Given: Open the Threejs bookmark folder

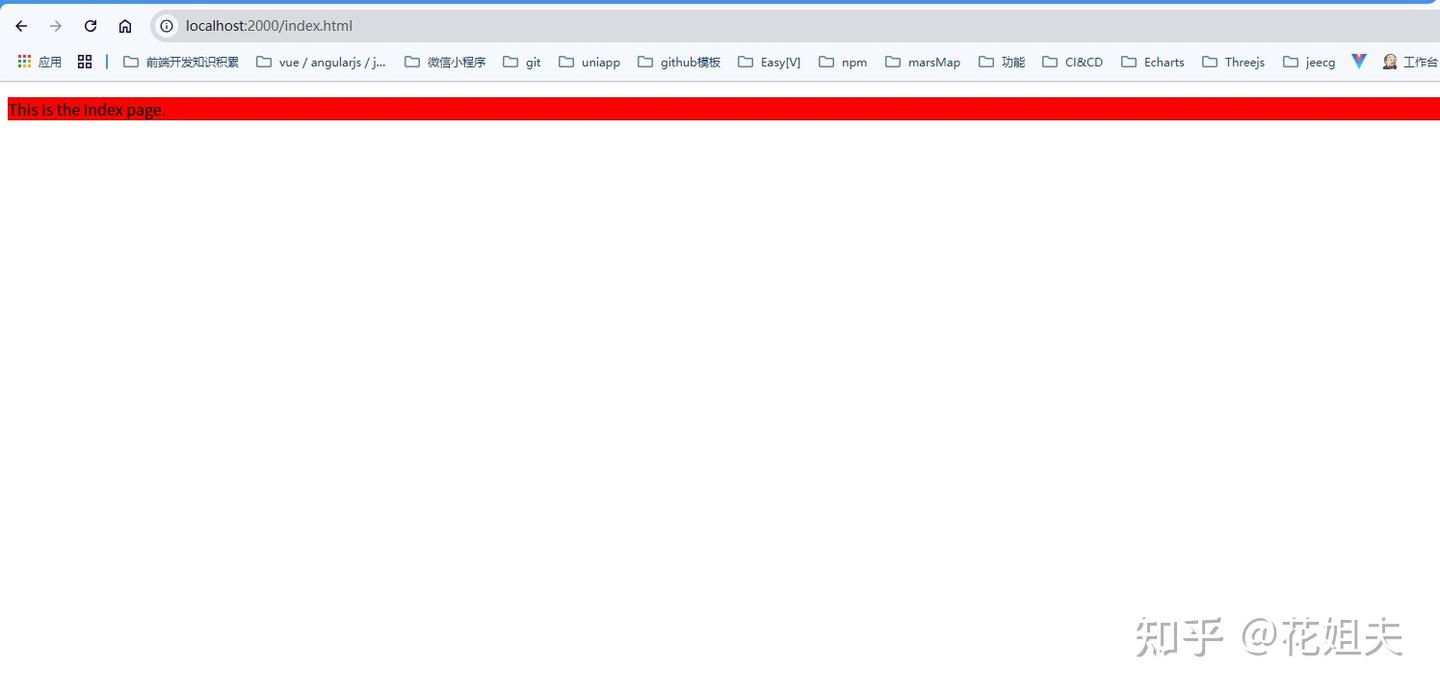Looking at the screenshot, I should point(1233,62).
